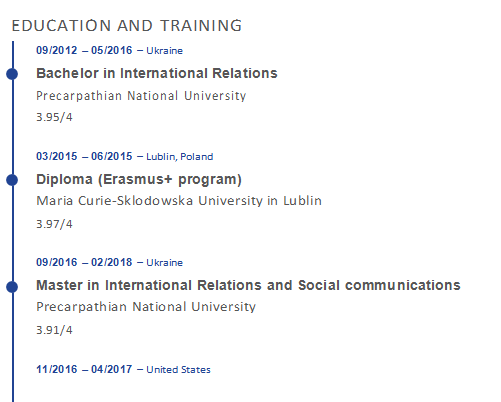Click Maria Curie-Sklodowska University in Lublin

179,201
